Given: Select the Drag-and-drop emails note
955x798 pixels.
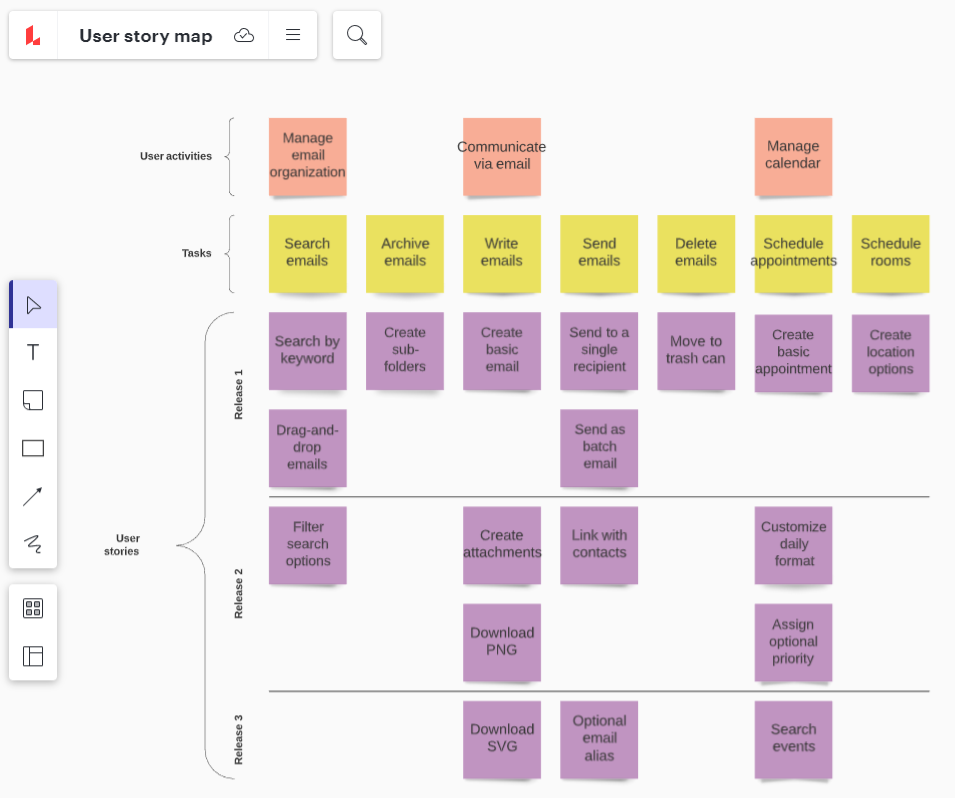Looking at the screenshot, I should click(x=308, y=448).
